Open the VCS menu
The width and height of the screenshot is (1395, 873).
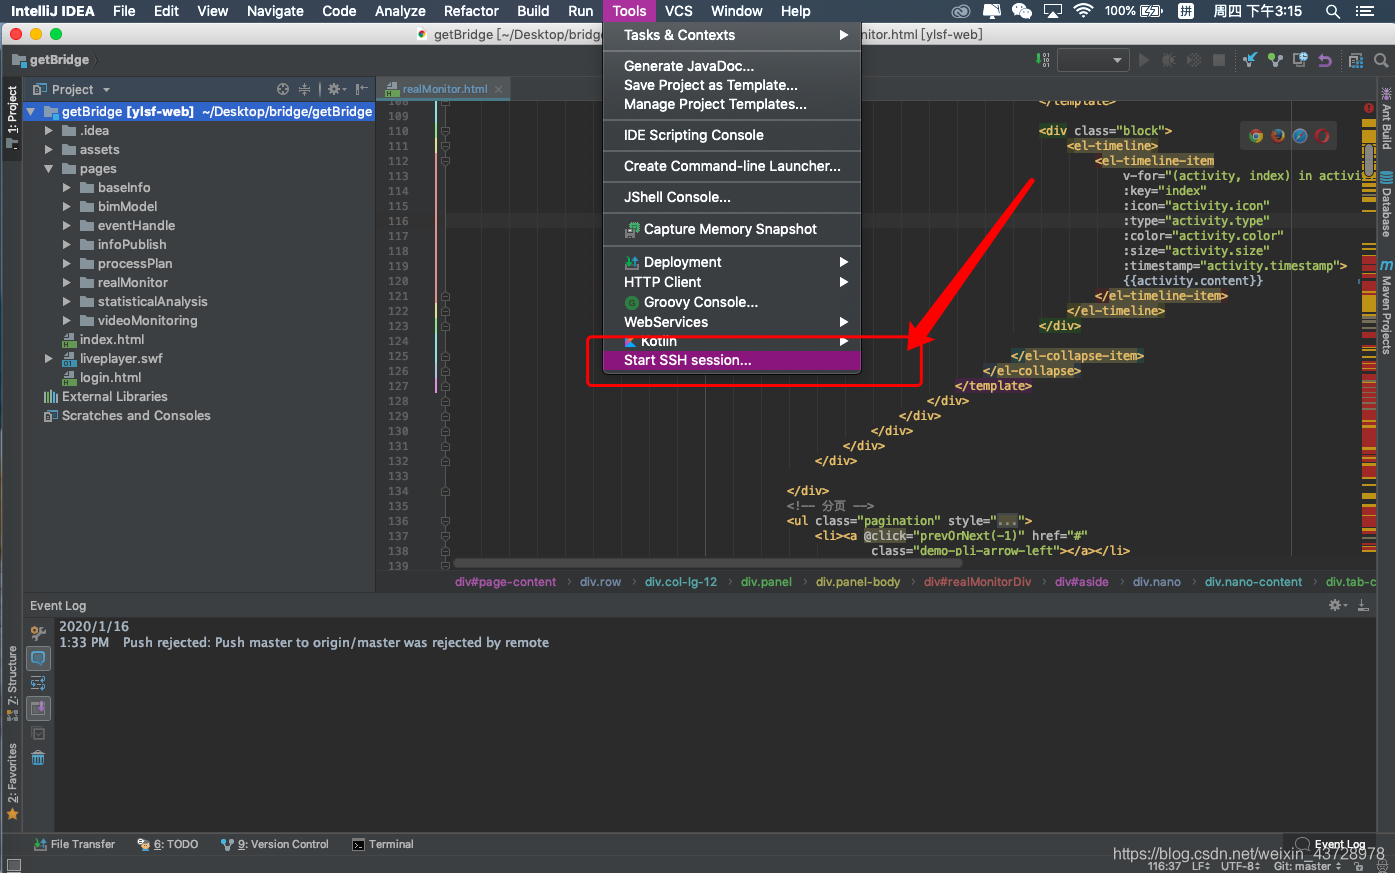click(678, 11)
